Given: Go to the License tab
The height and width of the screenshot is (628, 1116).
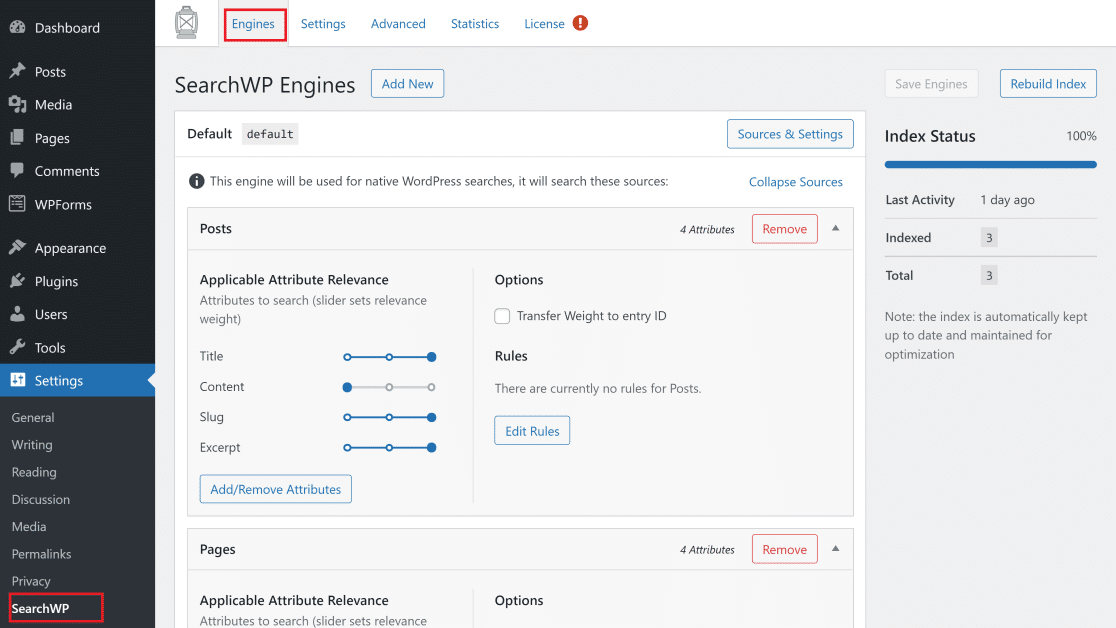Looking at the screenshot, I should pyautogui.click(x=544, y=23).
